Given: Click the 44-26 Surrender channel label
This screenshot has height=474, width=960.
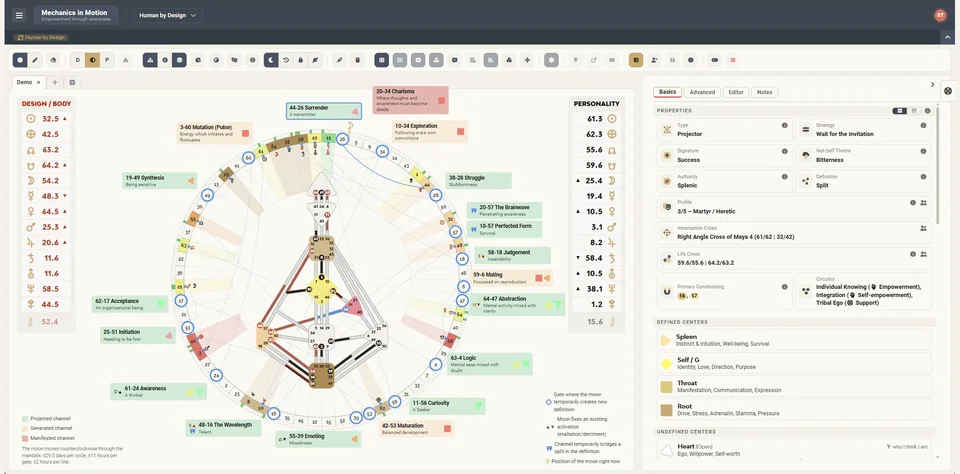Looking at the screenshot, I should click(324, 111).
